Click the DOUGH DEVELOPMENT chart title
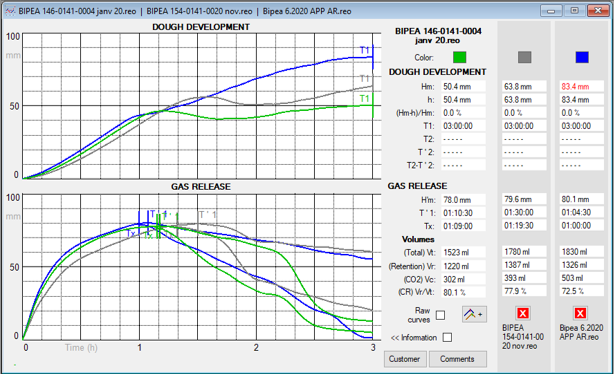 tap(201, 27)
